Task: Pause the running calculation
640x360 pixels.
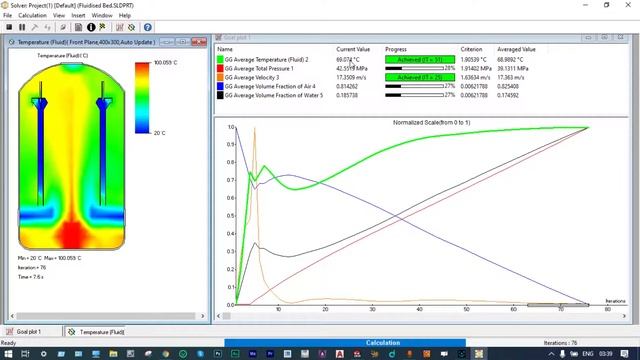Action: tap(22, 27)
